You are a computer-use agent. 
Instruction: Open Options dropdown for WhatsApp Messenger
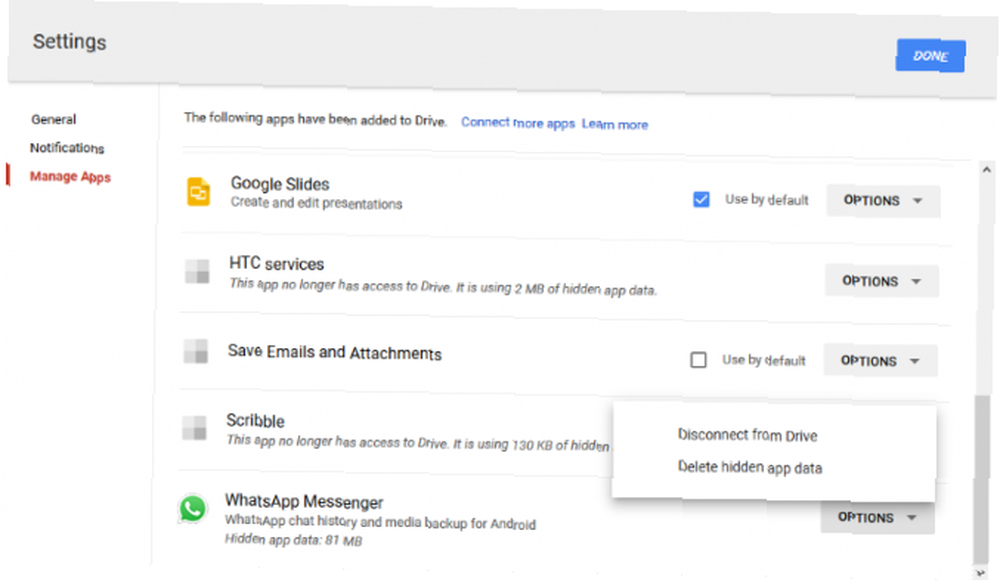(878, 517)
